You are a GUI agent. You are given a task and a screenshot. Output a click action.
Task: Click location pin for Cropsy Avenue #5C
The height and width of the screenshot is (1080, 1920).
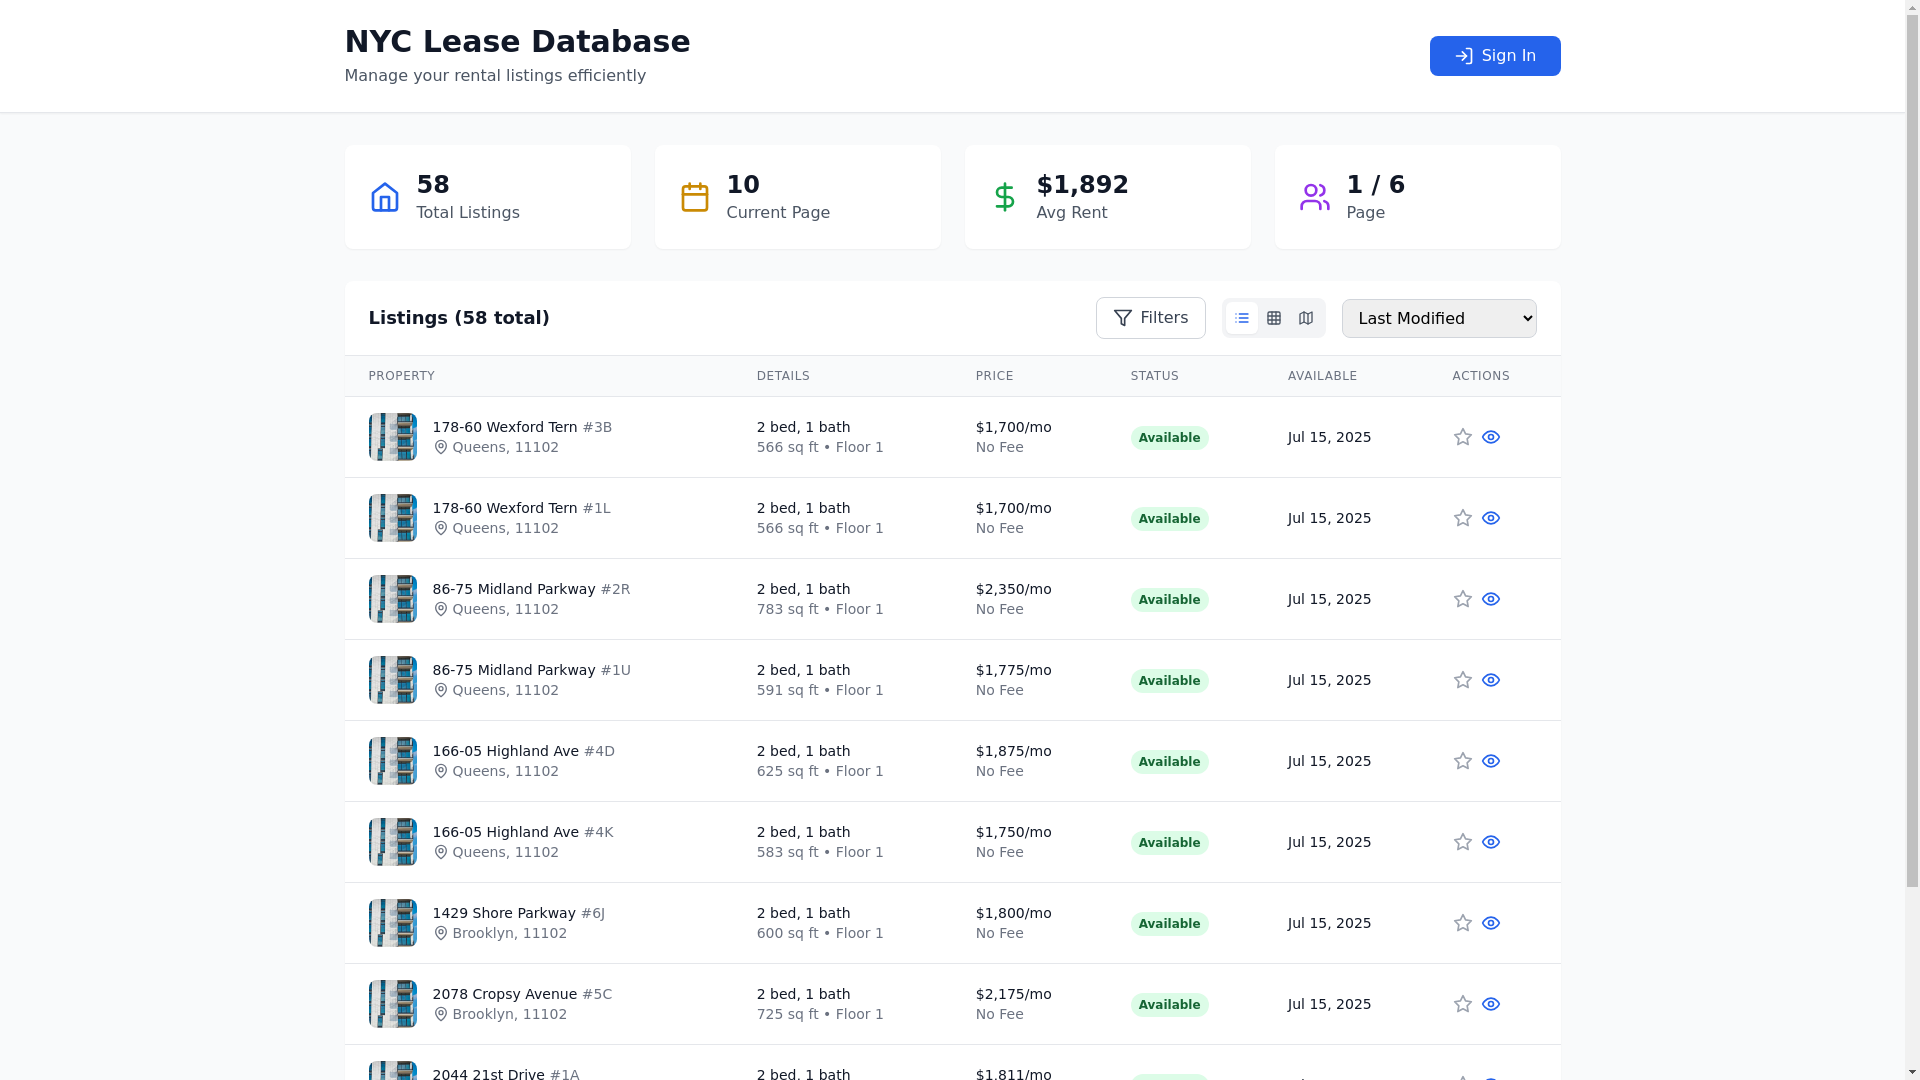tap(440, 1014)
